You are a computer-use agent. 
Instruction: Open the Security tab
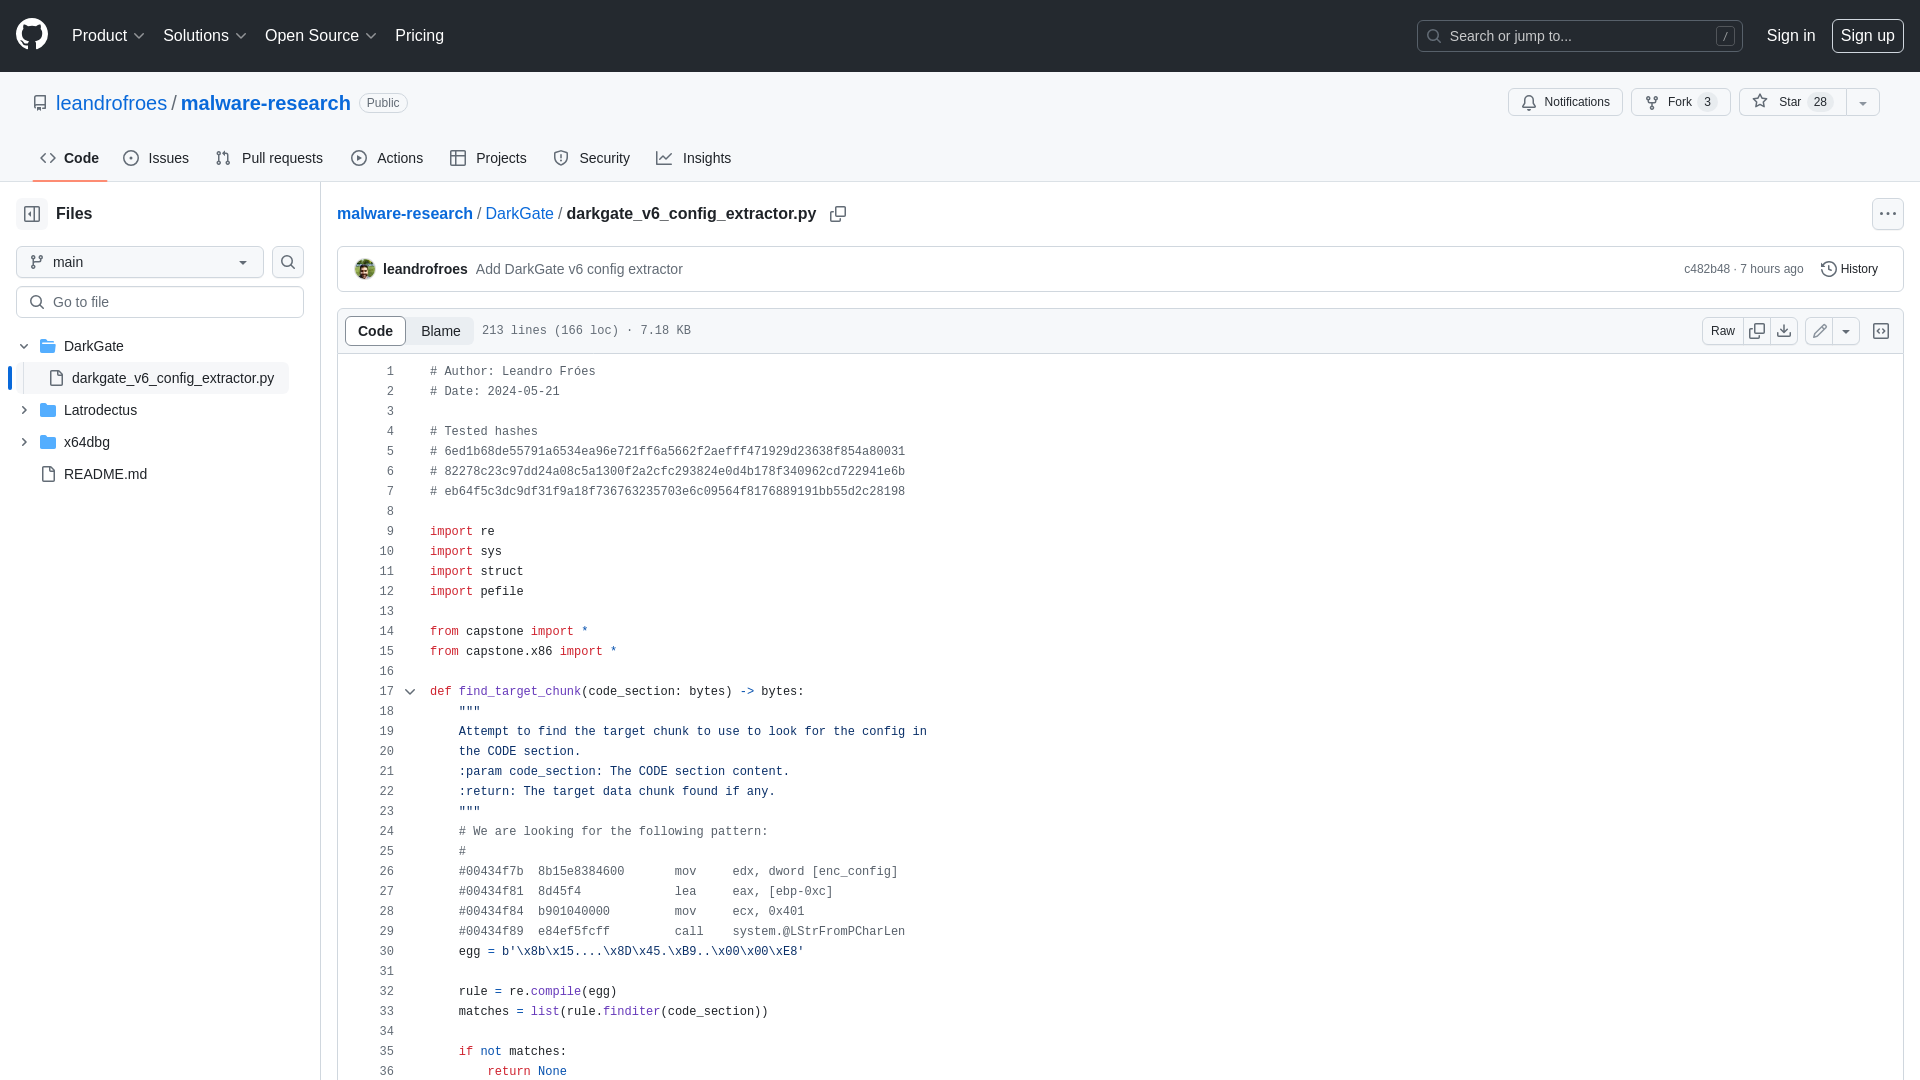point(591,158)
